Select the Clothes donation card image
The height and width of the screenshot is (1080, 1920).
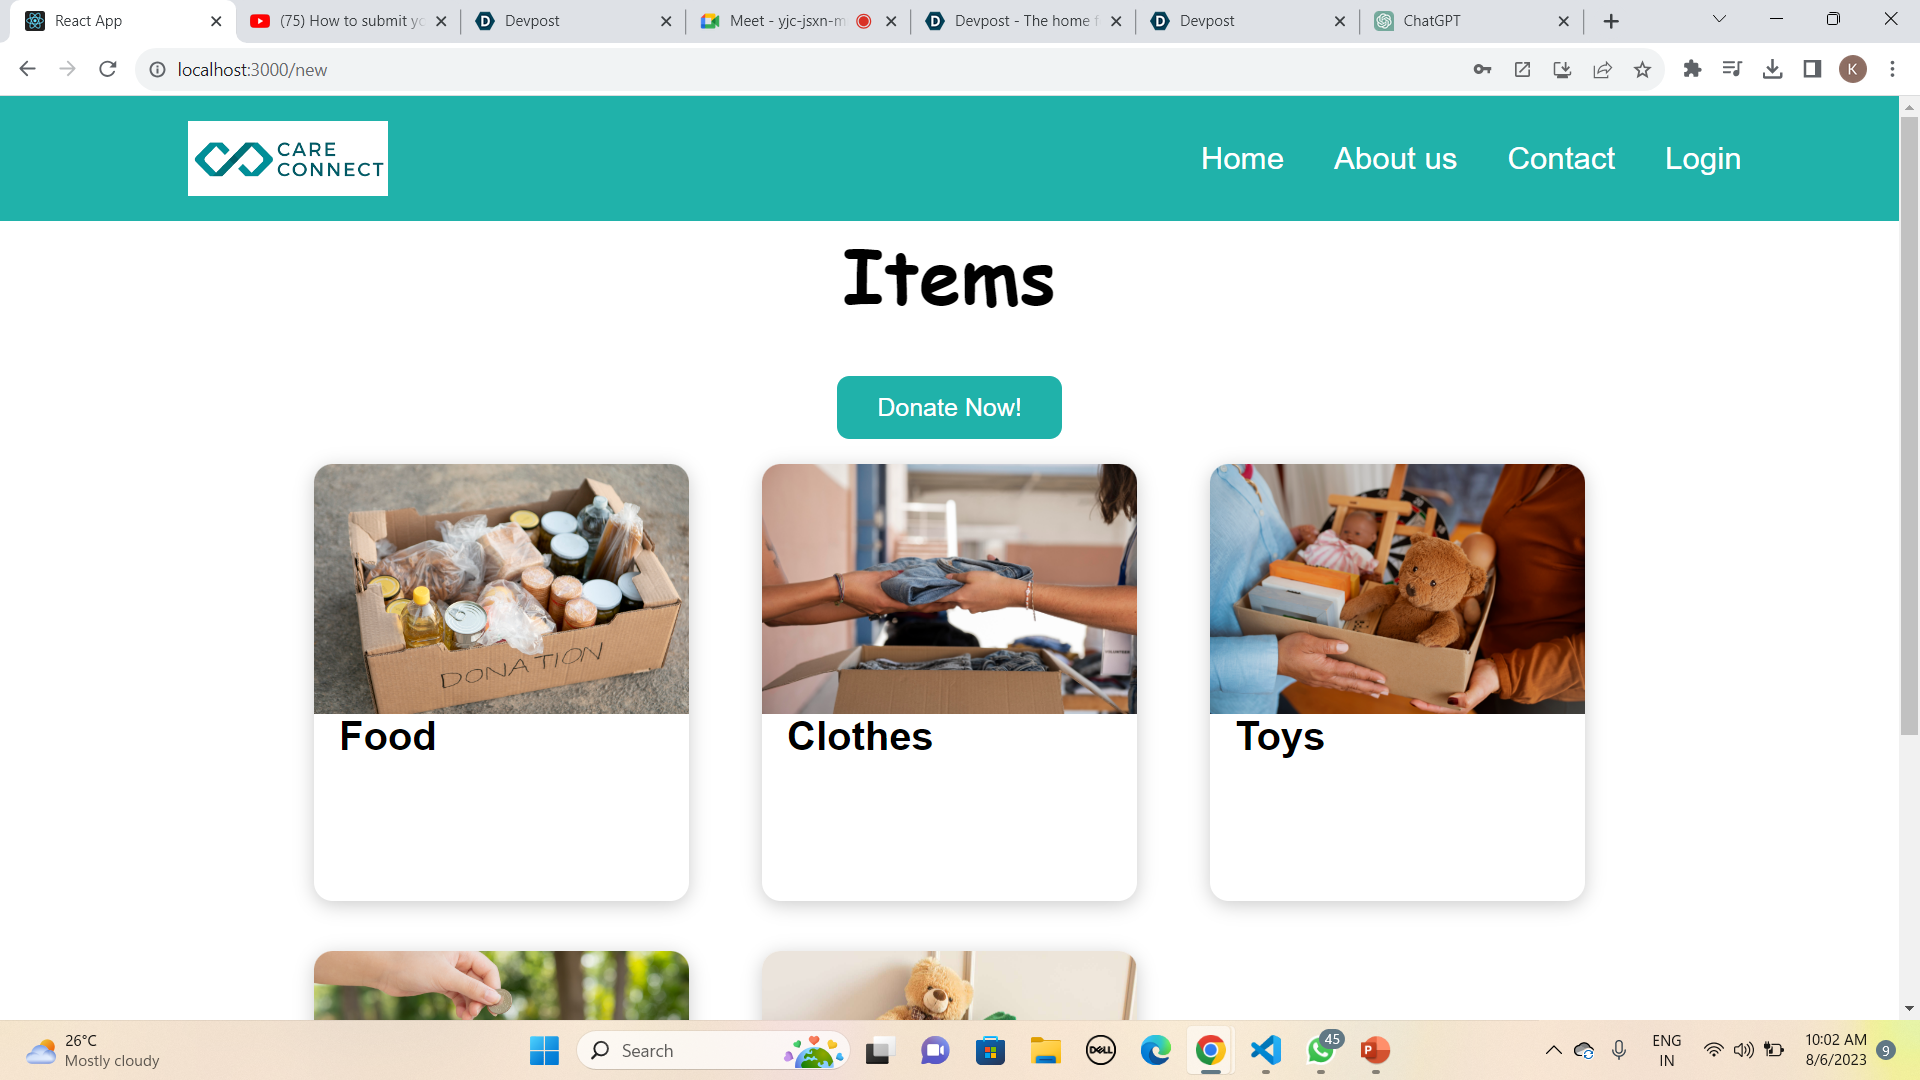[x=949, y=589]
